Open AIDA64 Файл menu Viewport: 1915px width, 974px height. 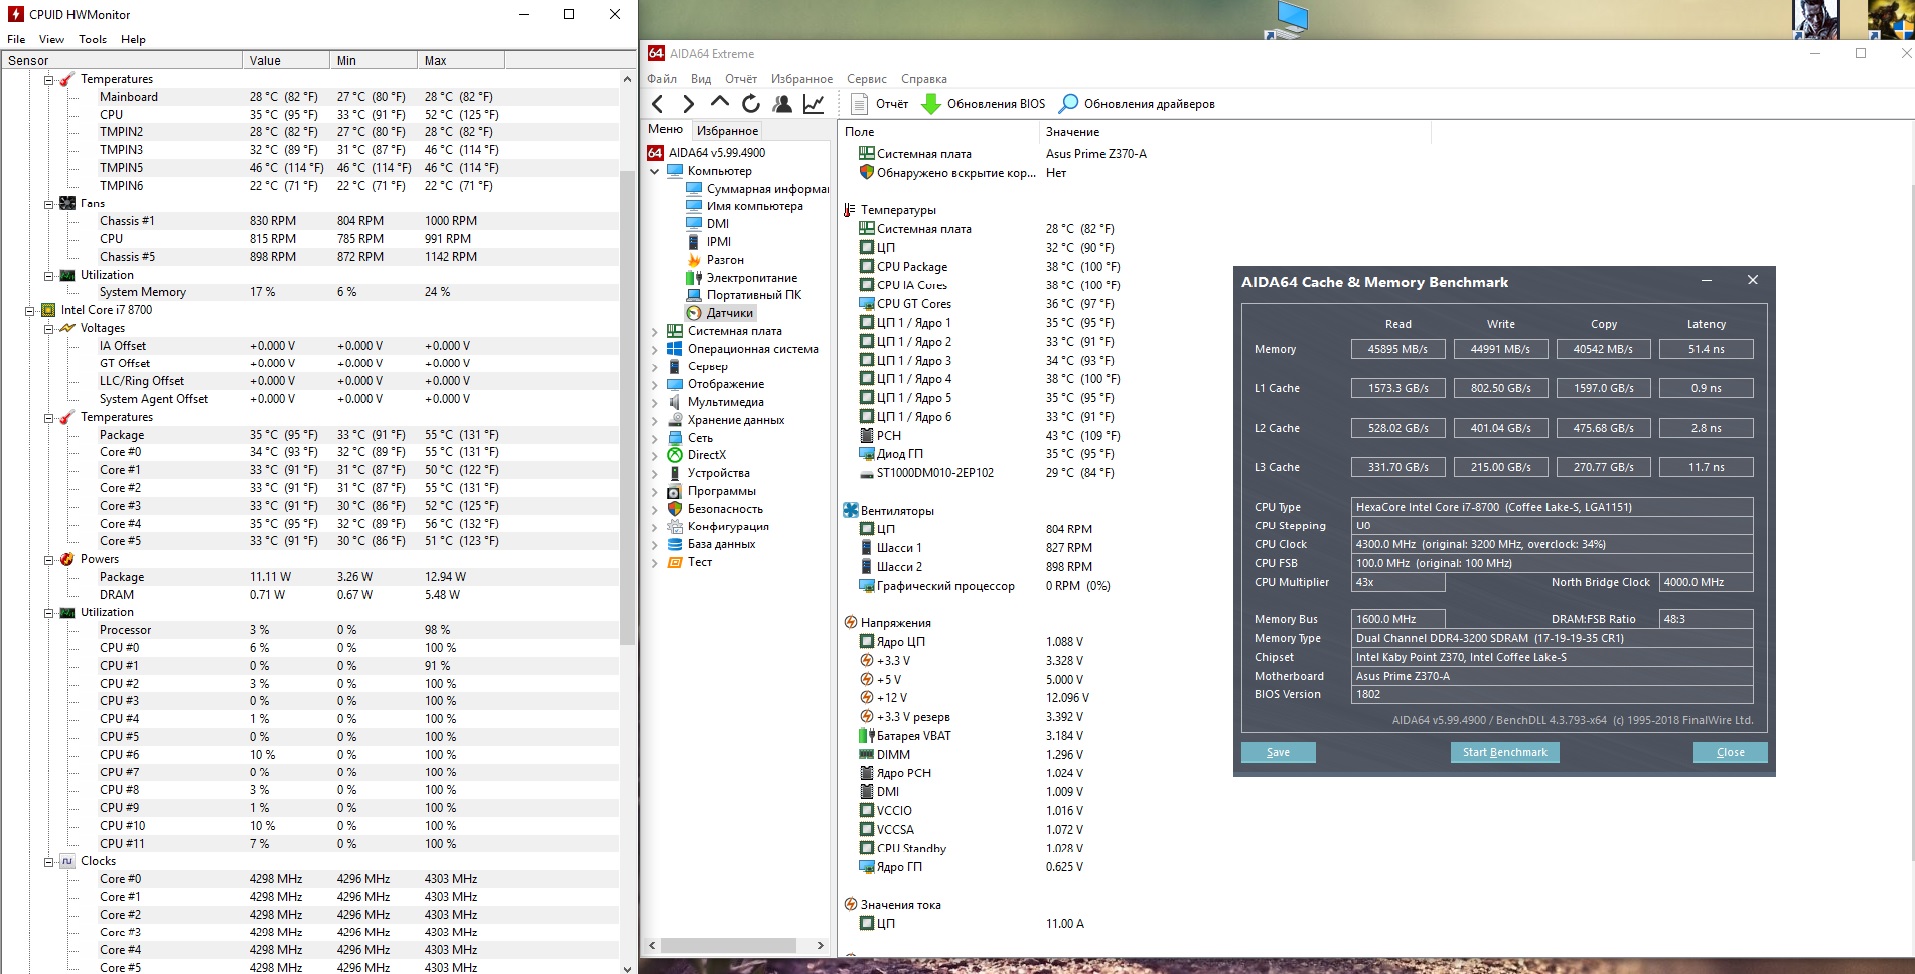coord(662,79)
